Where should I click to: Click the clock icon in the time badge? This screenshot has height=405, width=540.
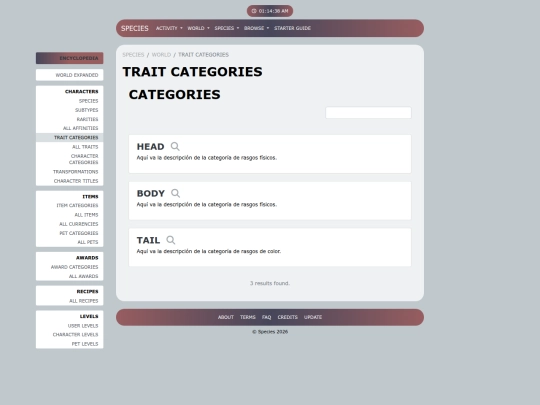(254, 11)
